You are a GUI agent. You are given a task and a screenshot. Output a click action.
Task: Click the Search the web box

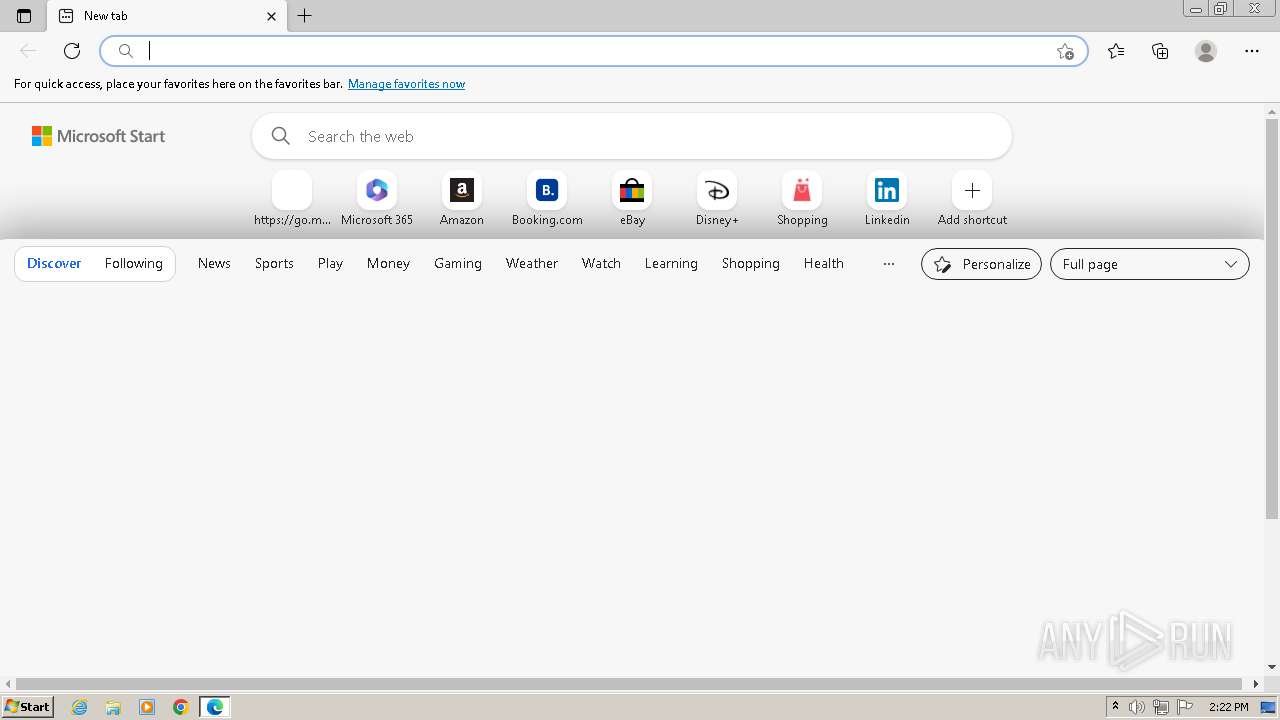point(632,136)
